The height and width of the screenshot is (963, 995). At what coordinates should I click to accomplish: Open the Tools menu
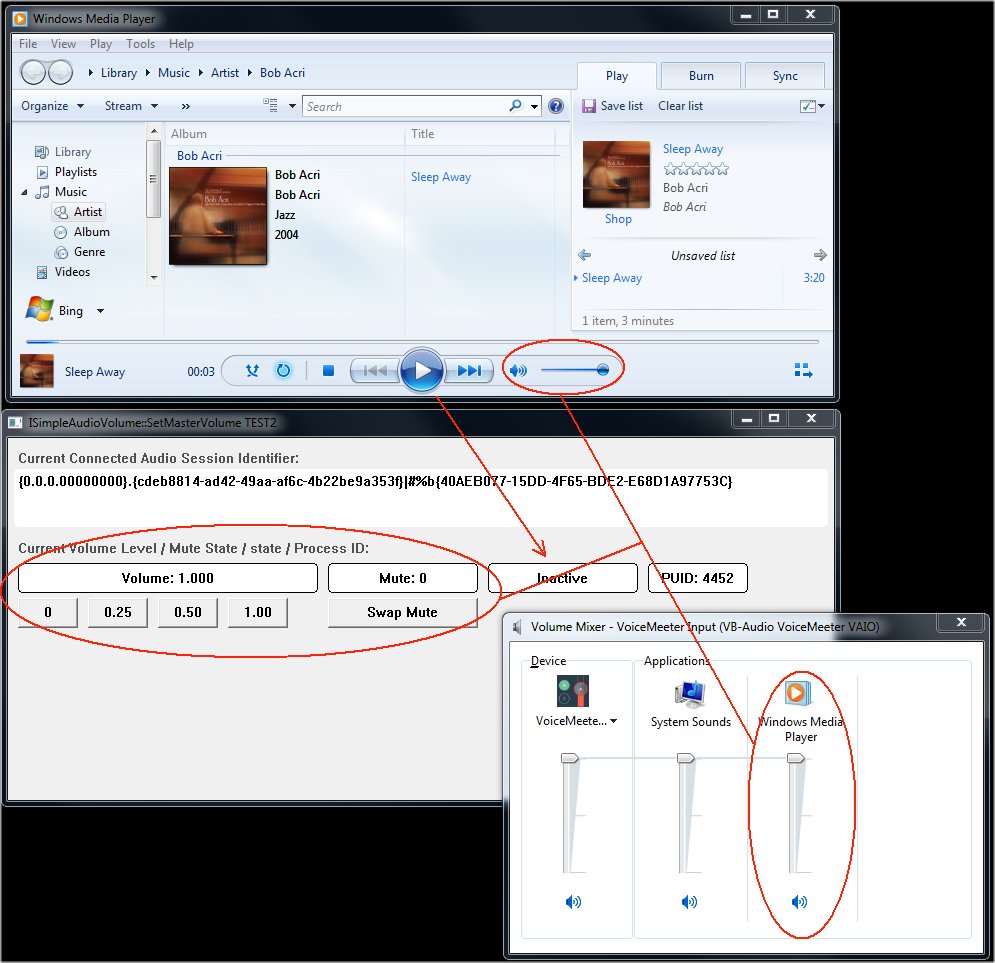pyautogui.click(x=140, y=43)
